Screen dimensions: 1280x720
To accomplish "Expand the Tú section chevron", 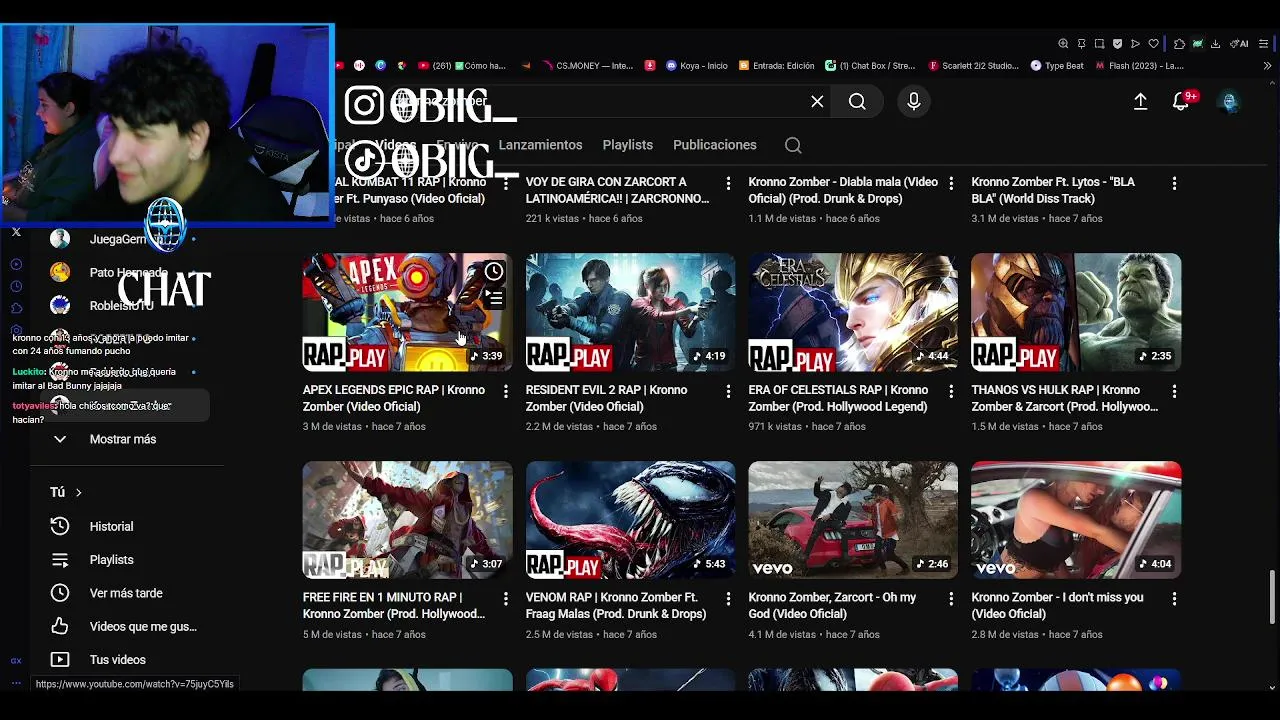I will [x=78, y=492].
